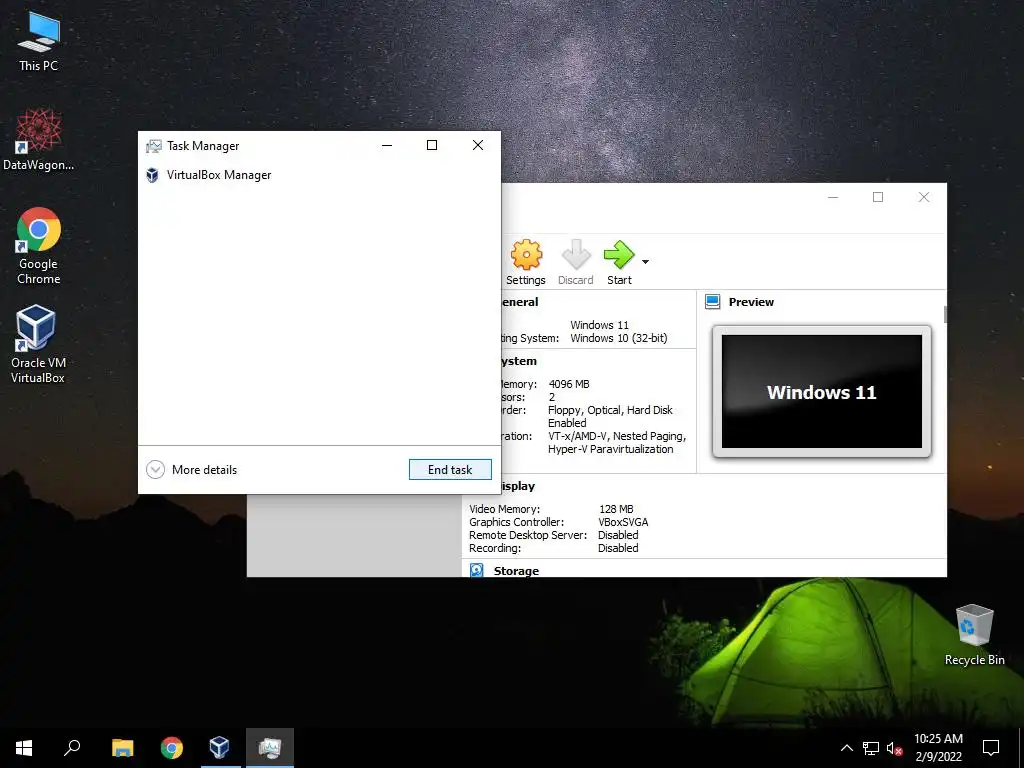The image size is (1024, 768).
Task: Open the Recycle Bin
Action: [x=974, y=635]
